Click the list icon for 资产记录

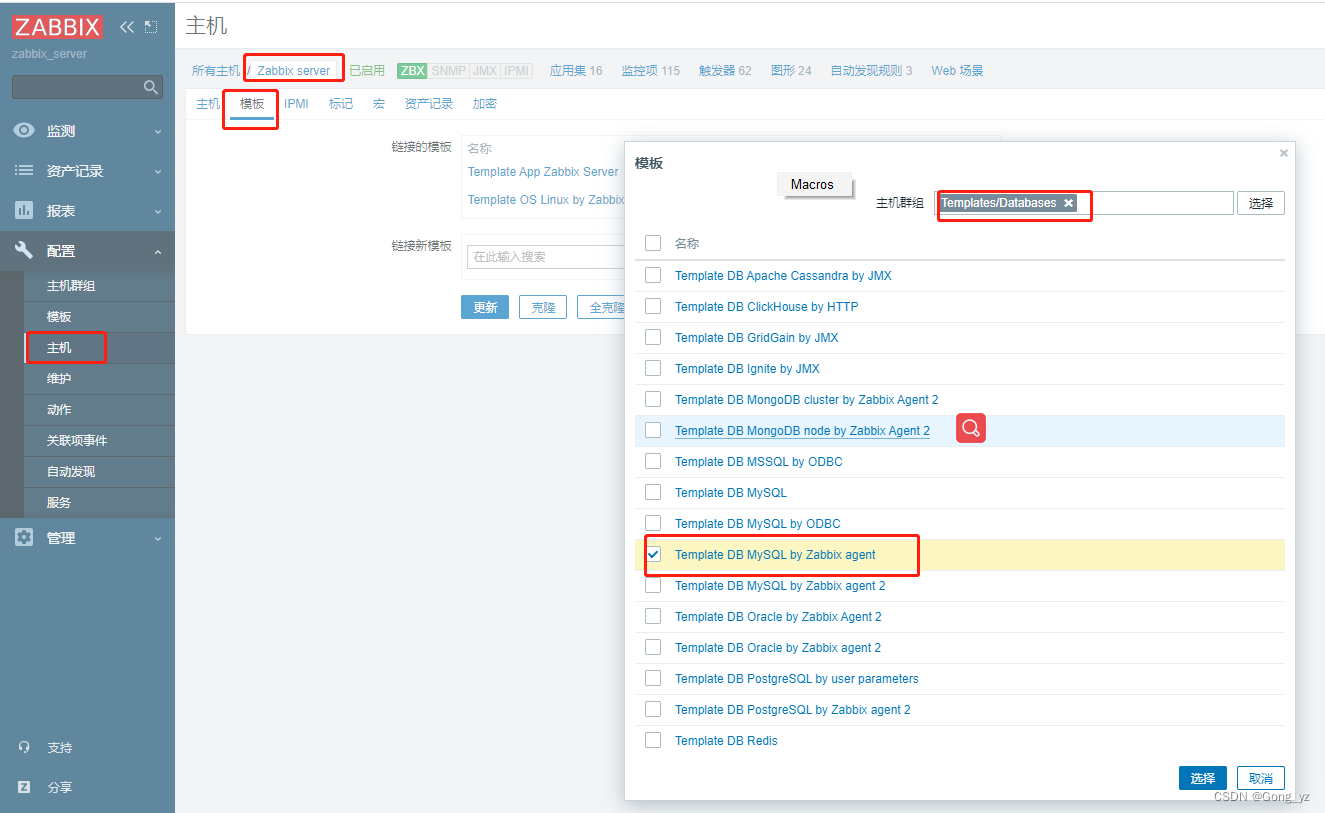[x=24, y=171]
